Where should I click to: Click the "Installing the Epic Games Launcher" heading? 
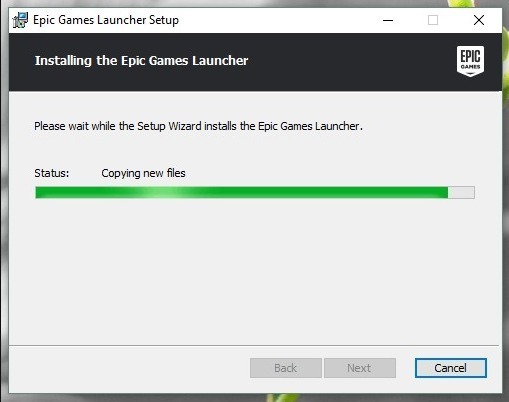click(142, 61)
